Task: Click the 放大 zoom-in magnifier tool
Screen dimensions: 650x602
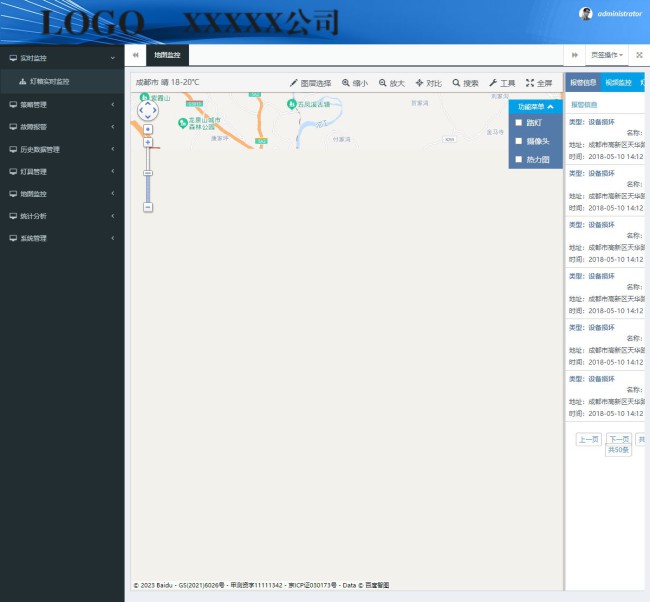Action: pyautogui.click(x=391, y=83)
